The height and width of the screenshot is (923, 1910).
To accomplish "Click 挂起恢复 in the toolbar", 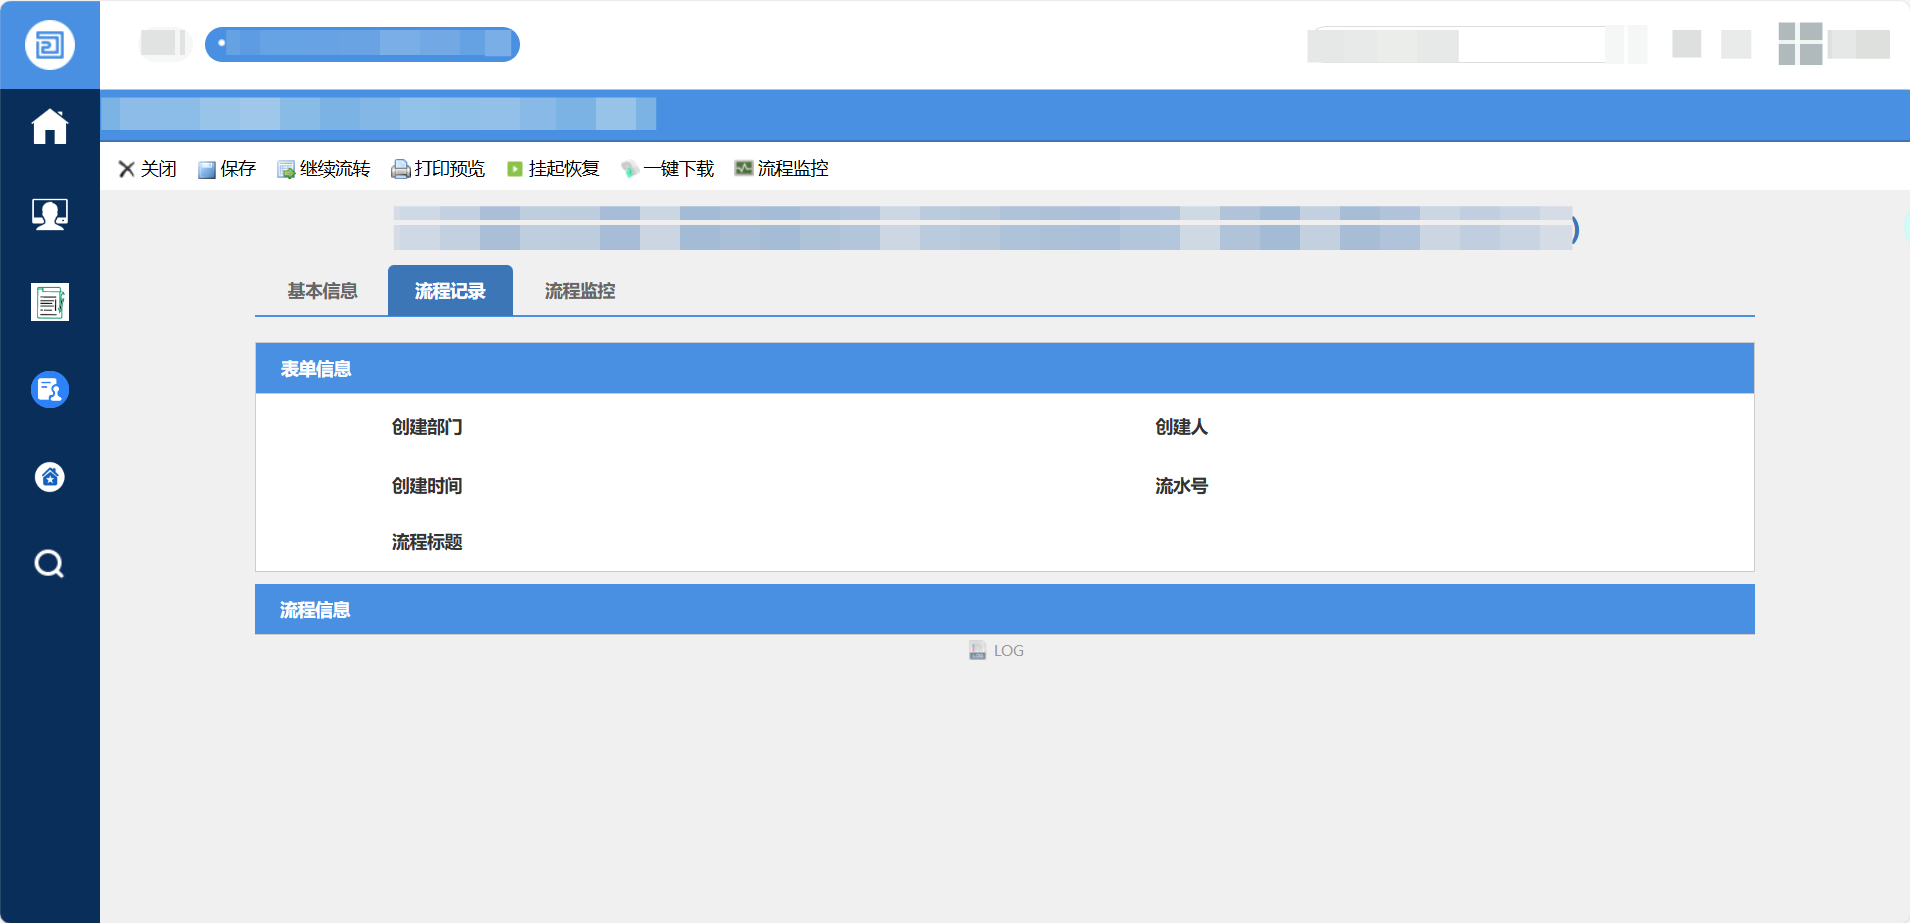I will [x=553, y=169].
